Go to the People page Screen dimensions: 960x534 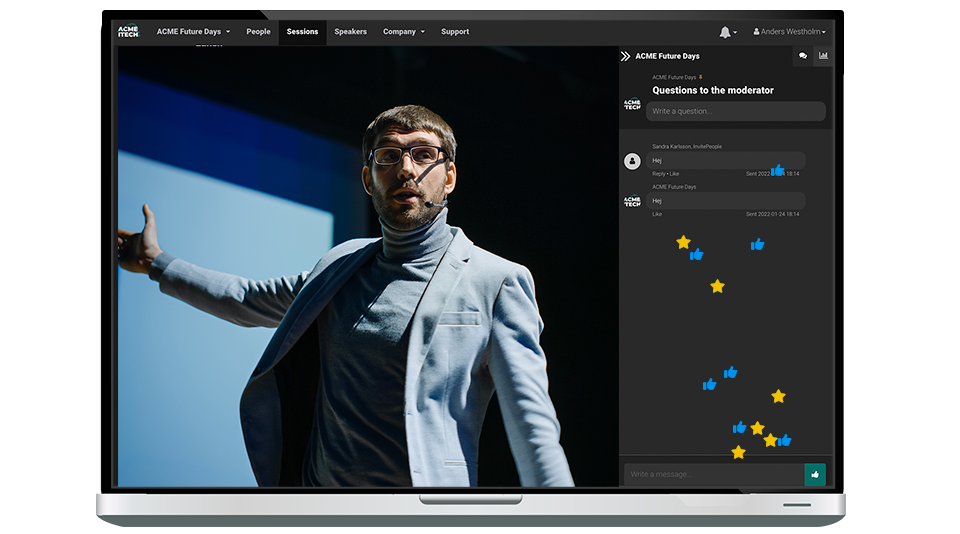(x=258, y=32)
